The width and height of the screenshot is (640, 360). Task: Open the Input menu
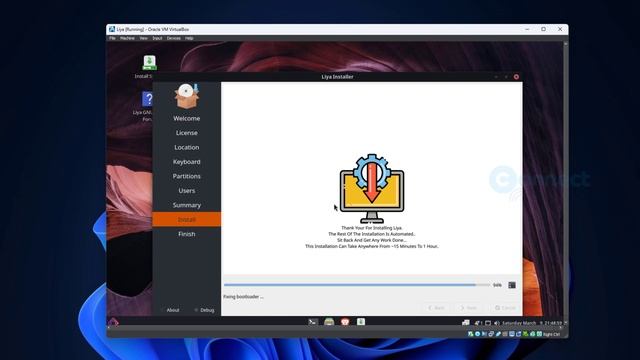click(x=157, y=38)
